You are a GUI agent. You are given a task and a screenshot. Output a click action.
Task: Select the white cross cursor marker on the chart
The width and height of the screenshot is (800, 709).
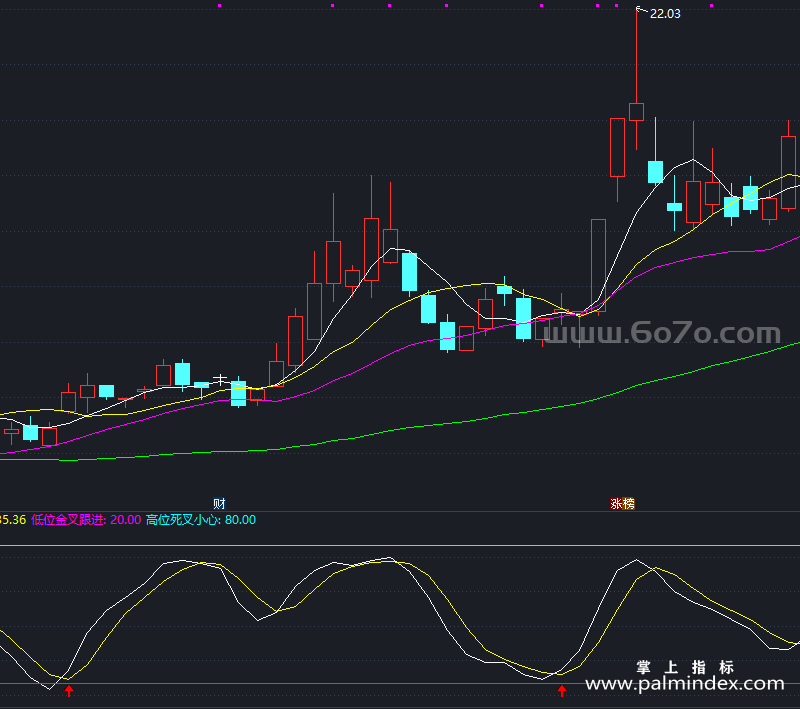[x=220, y=379]
